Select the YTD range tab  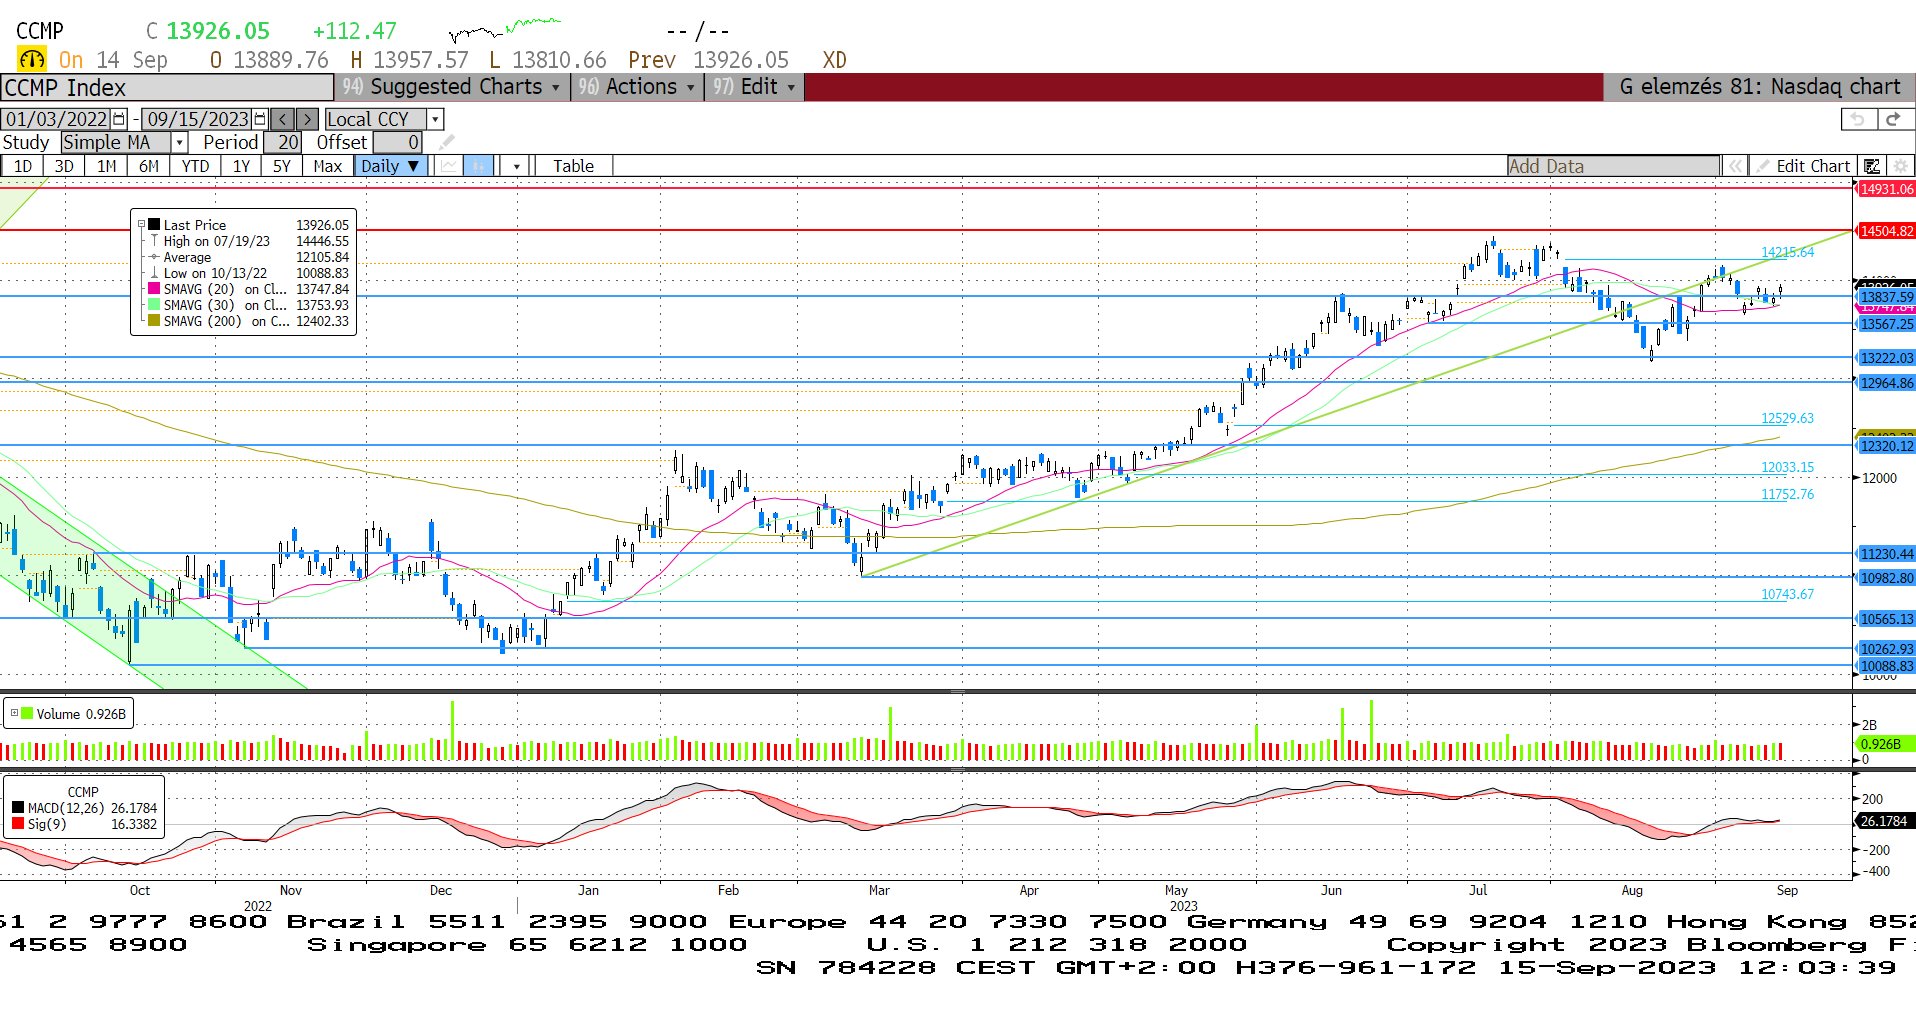(x=195, y=166)
